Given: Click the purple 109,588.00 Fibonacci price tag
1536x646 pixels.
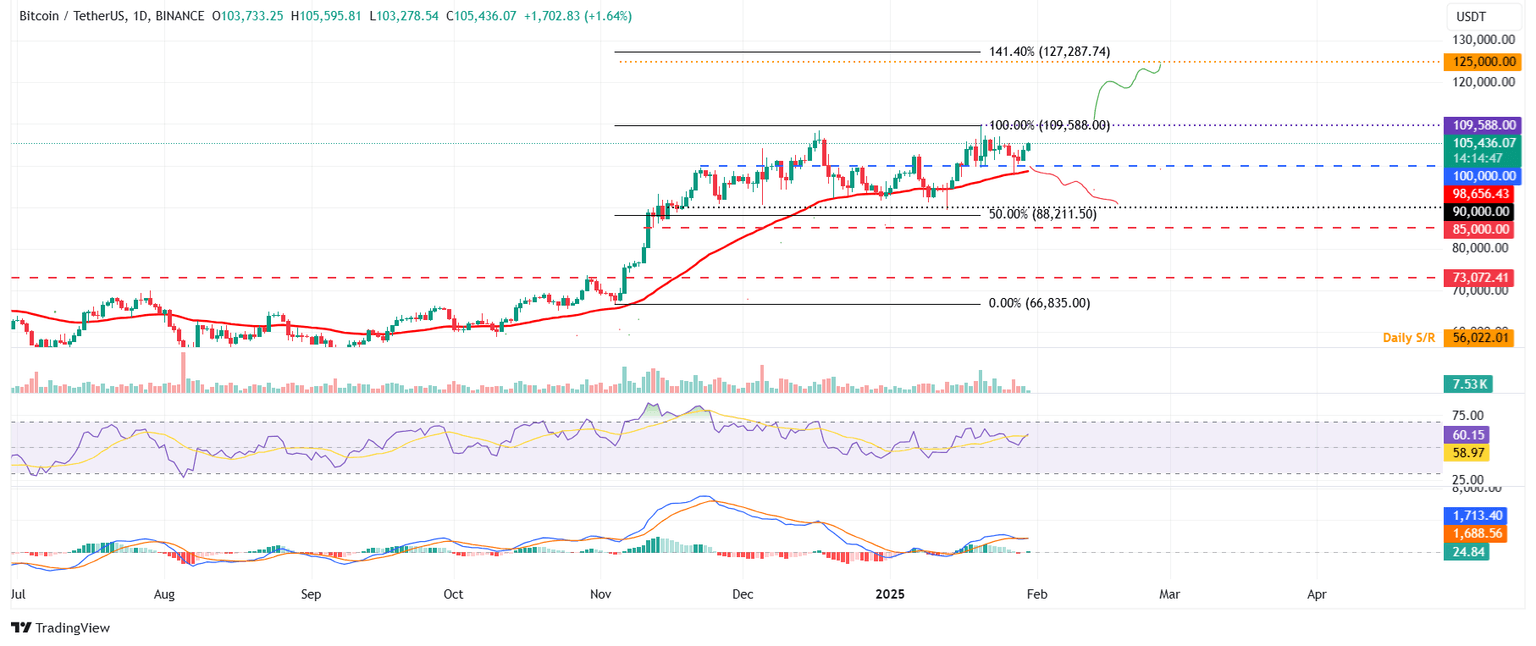Looking at the screenshot, I should 1484,126.
